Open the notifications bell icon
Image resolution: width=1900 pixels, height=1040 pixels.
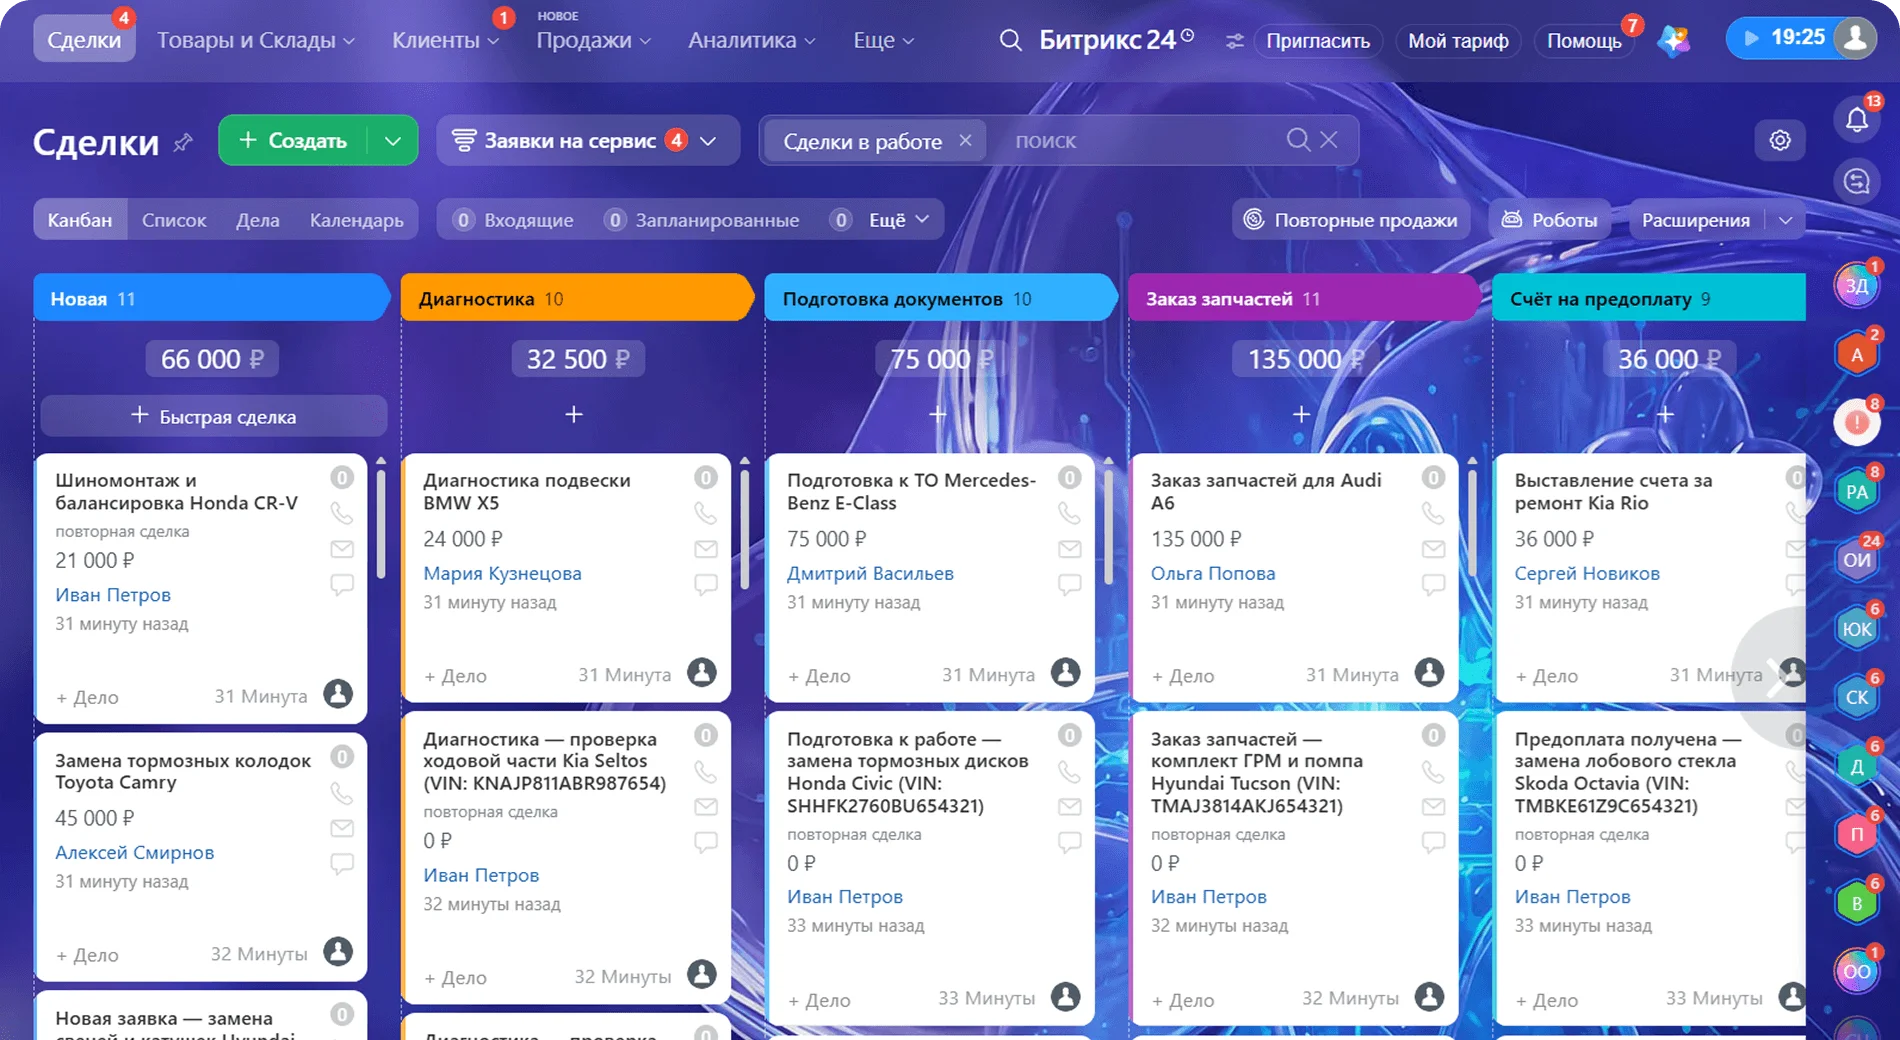click(x=1857, y=120)
